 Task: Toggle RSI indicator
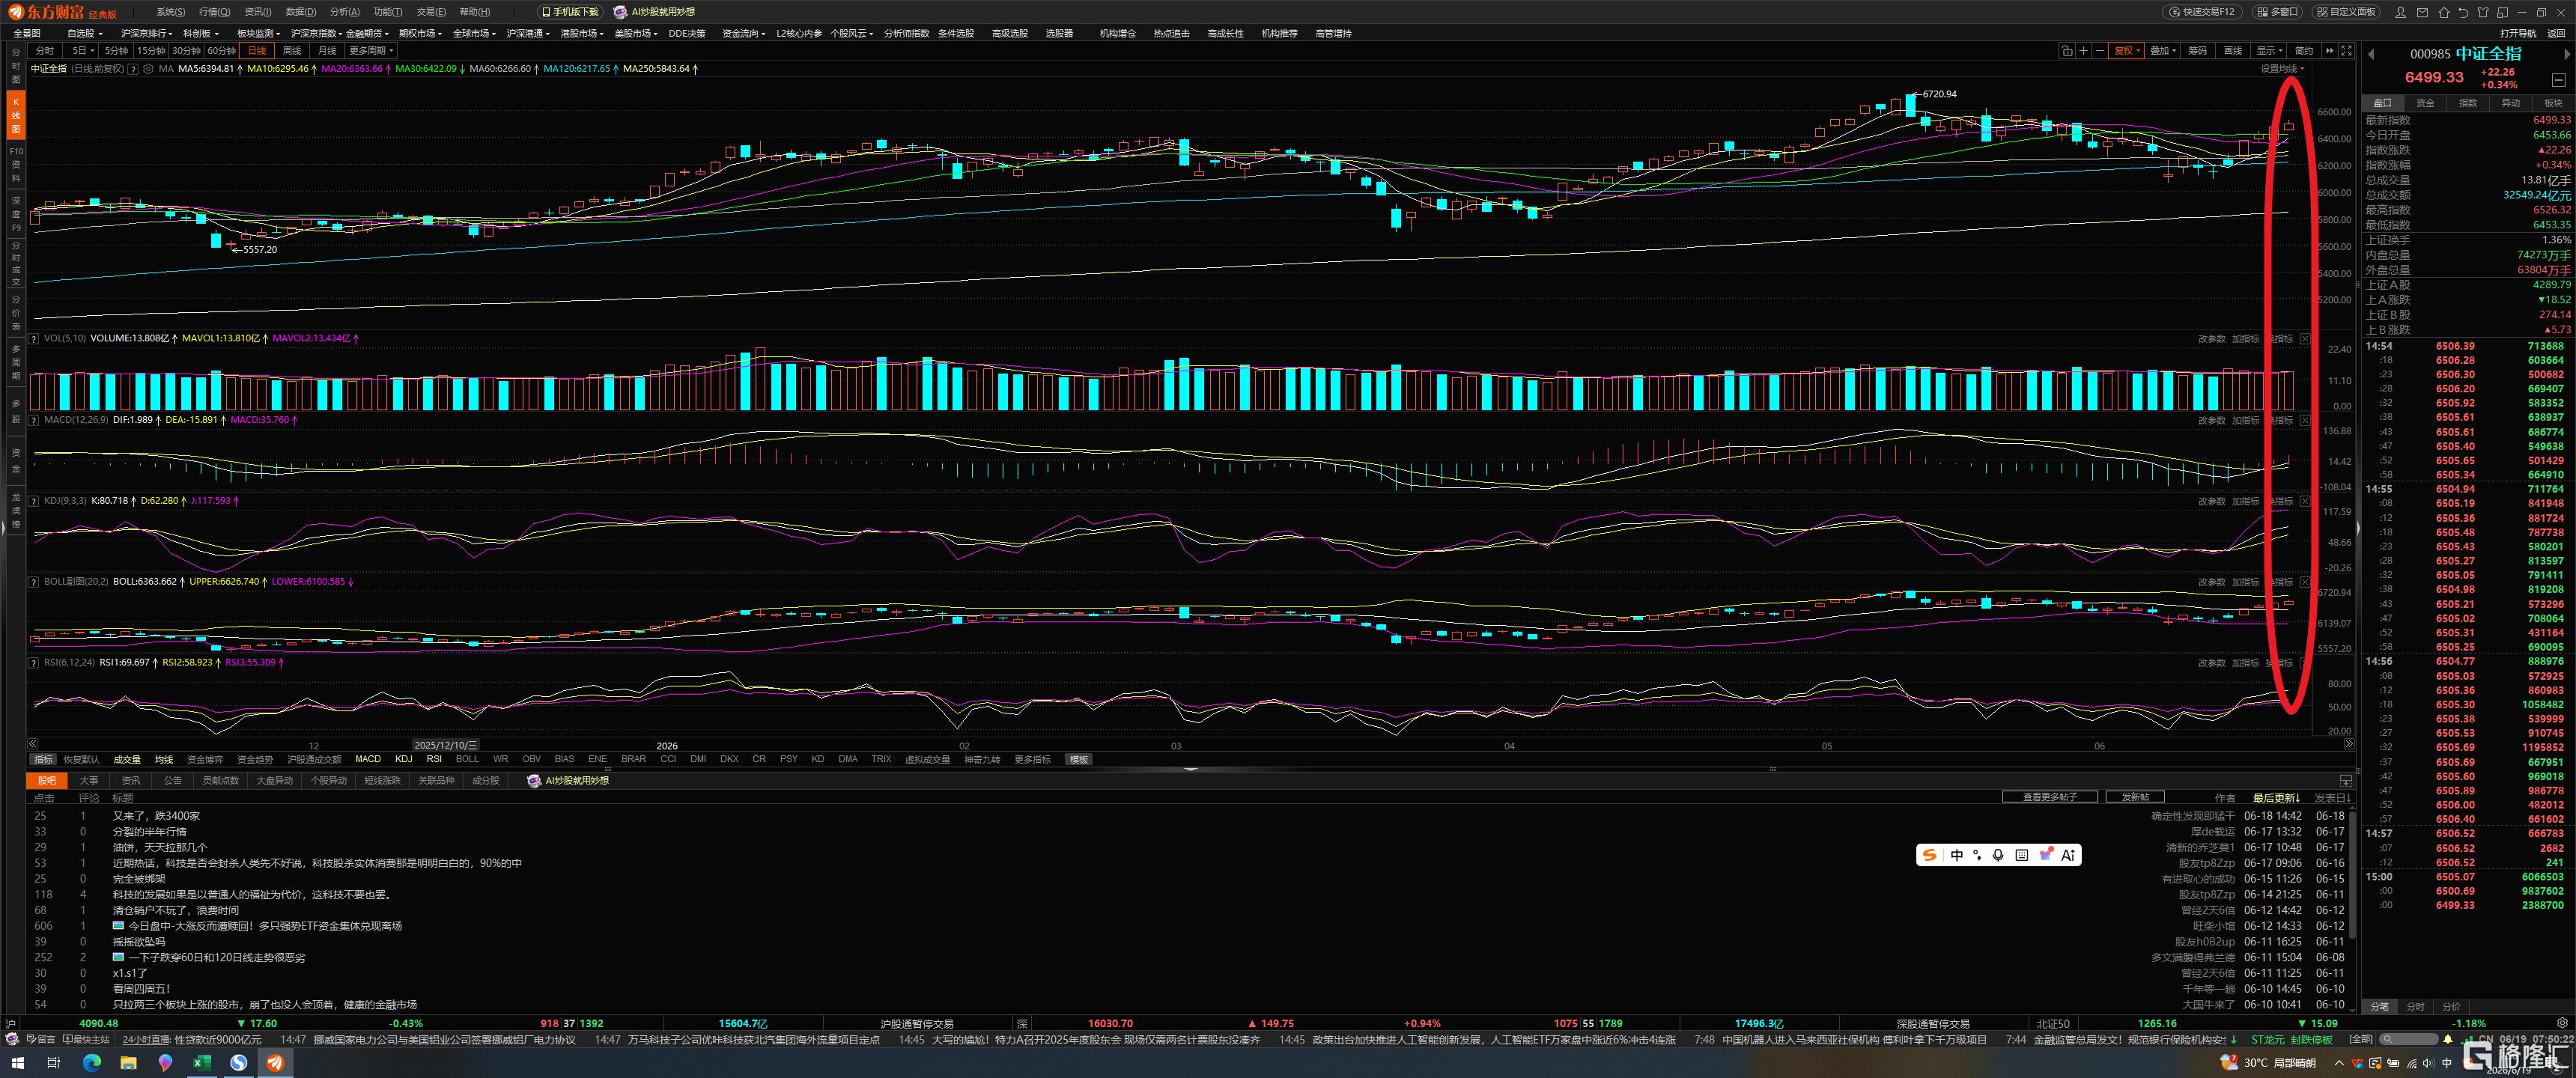(434, 759)
